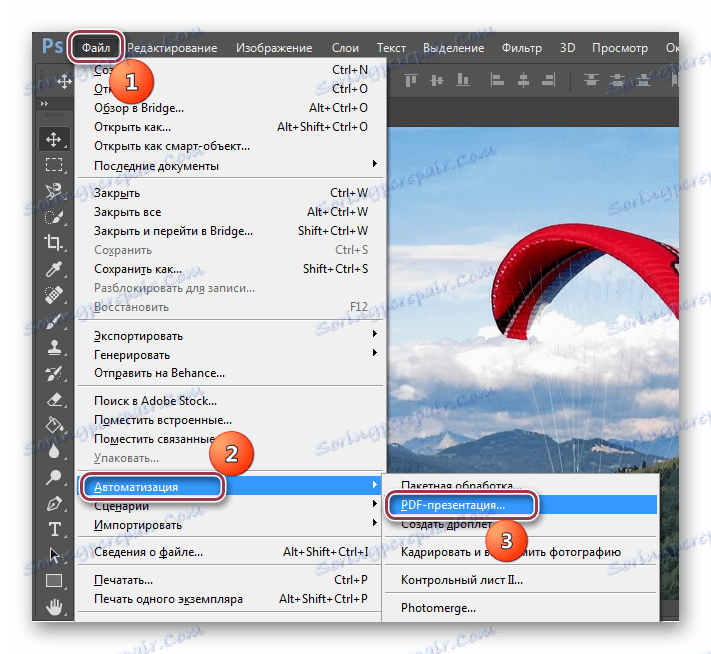The width and height of the screenshot is (711, 654).
Task: Open the Изображение menu
Action: pos(274,48)
